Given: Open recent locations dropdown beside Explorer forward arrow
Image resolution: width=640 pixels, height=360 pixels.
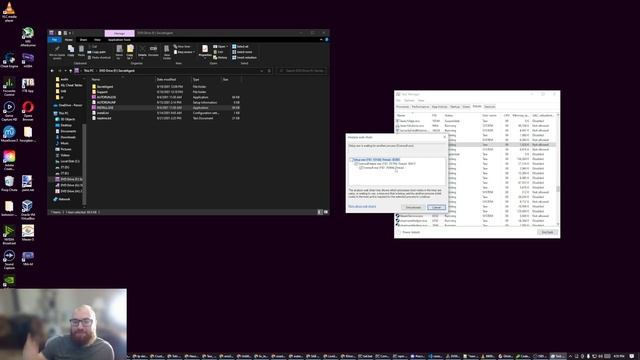Looking at the screenshot, I should 66,71.
